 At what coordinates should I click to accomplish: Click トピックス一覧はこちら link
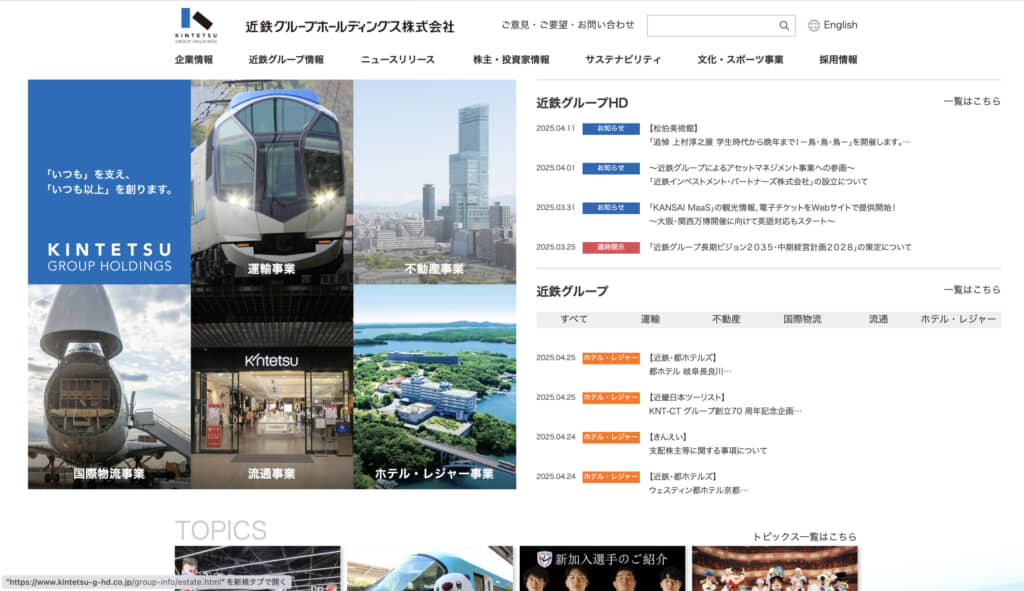point(805,537)
